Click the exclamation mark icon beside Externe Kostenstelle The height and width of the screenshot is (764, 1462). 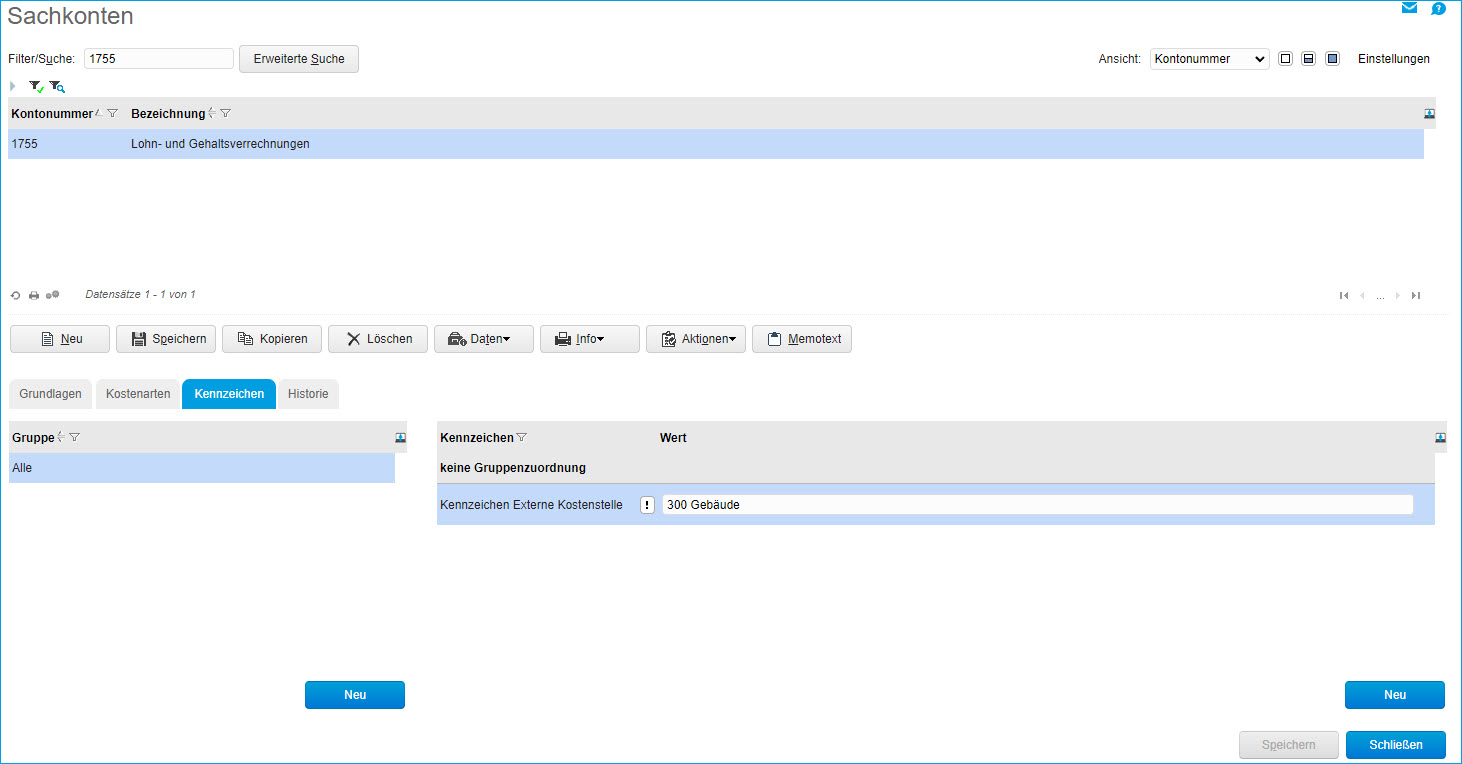[647, 505]
